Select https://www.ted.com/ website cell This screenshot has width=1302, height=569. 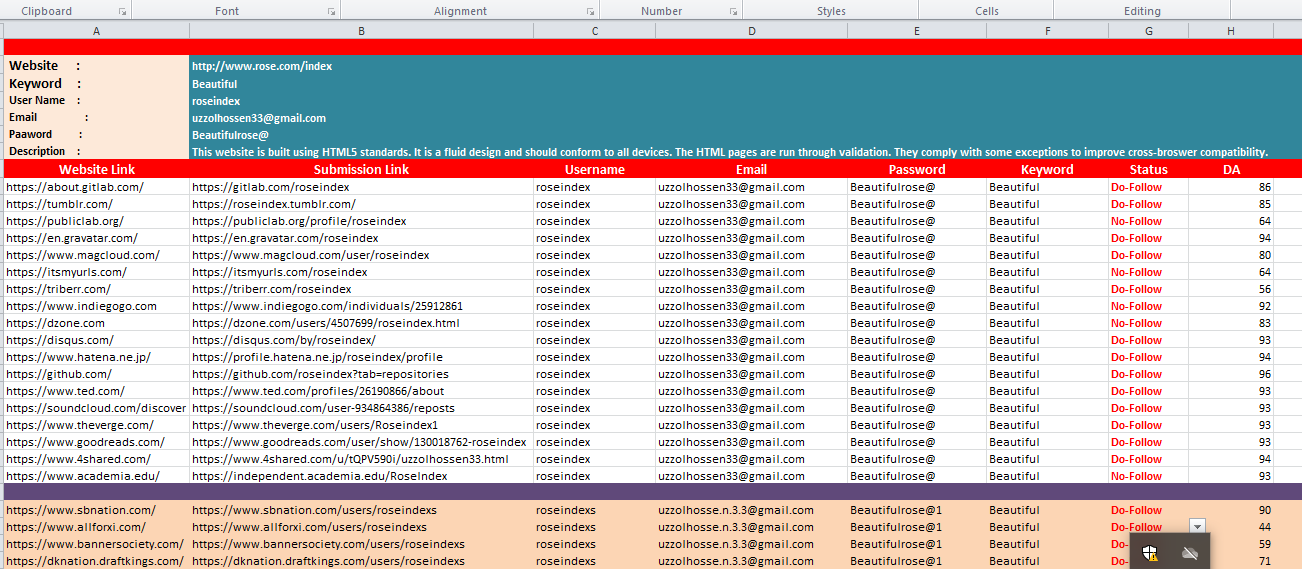[x=96, y=391]
